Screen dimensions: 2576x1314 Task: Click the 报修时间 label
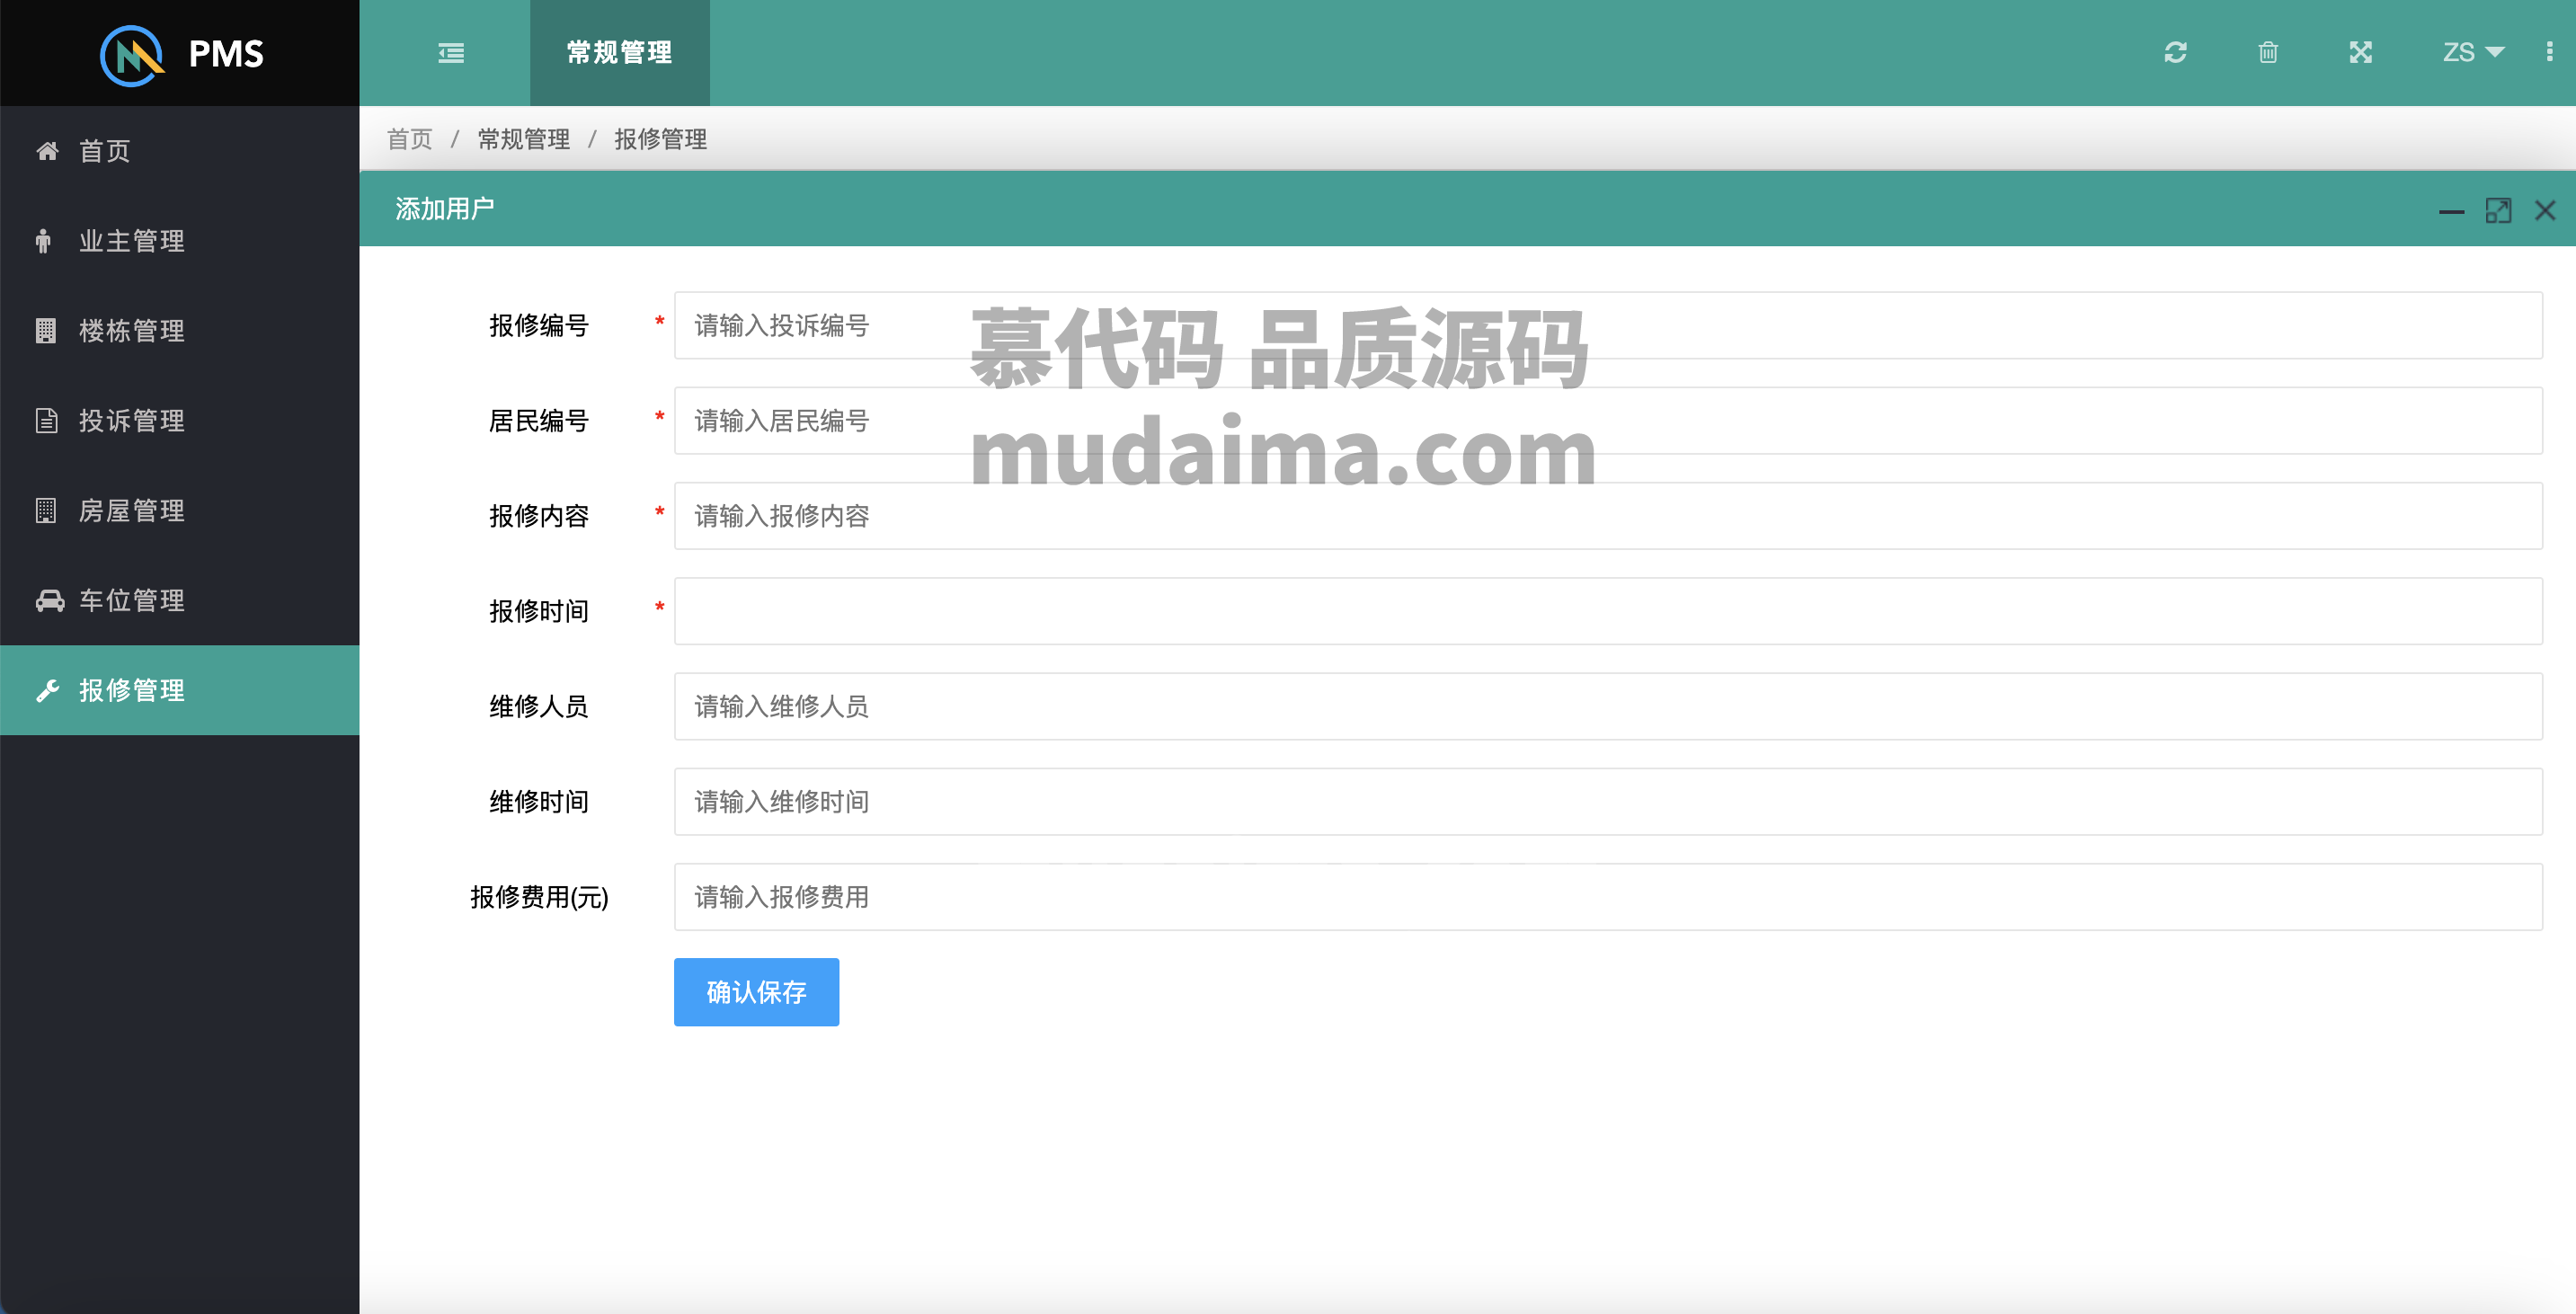pyautogui.click(x=539, y=611)
